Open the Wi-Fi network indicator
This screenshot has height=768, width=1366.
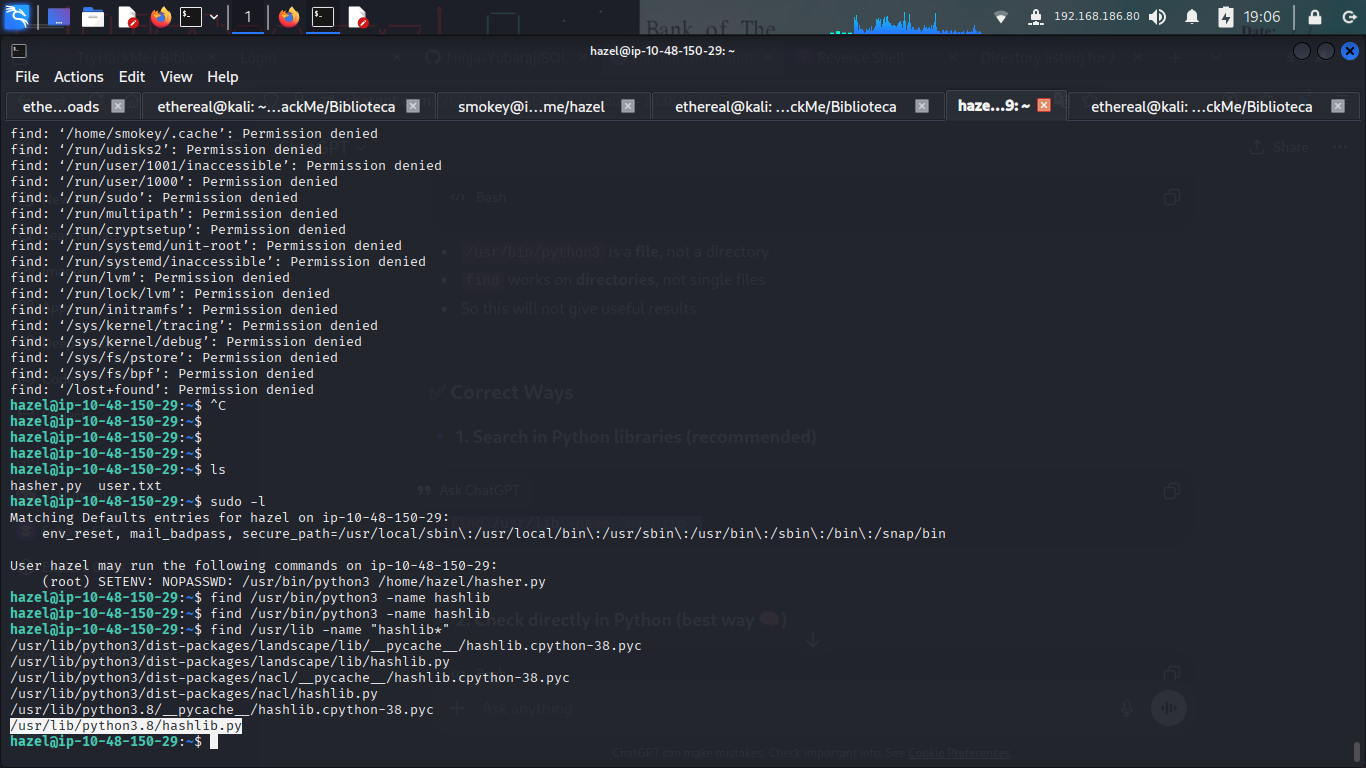pyautogui.click(x=1001, y=17)
